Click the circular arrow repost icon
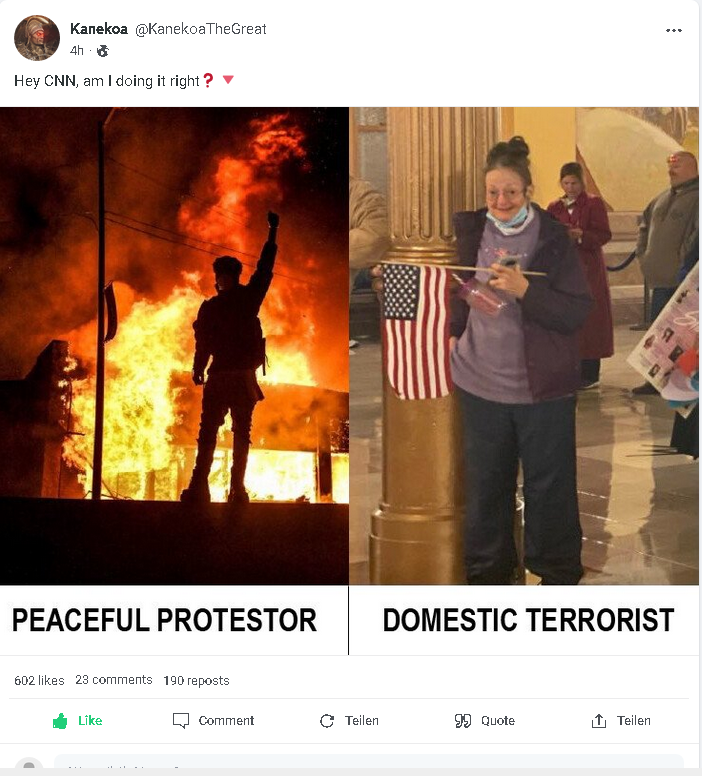Image resolution: width=702 pixels, height=776 pixels. [327, 721]
